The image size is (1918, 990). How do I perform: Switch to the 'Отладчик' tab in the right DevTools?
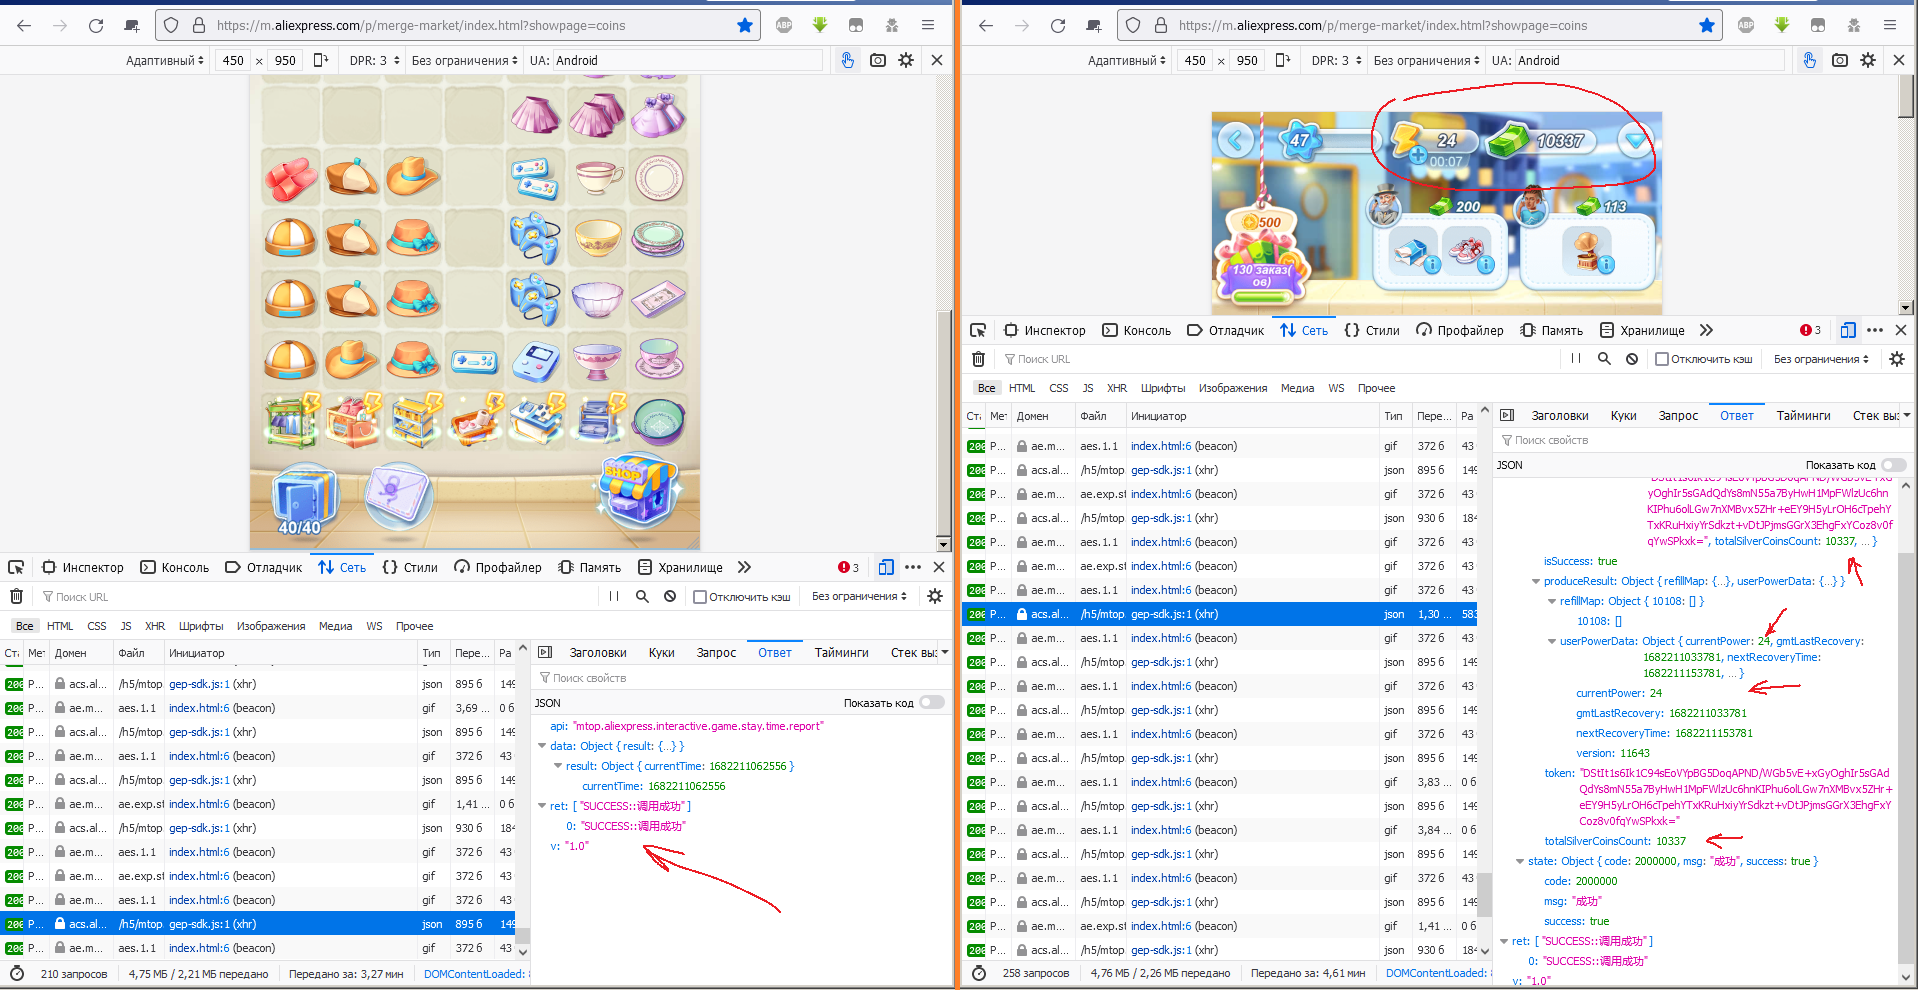pyautogui.click(x=1225, y=330)
